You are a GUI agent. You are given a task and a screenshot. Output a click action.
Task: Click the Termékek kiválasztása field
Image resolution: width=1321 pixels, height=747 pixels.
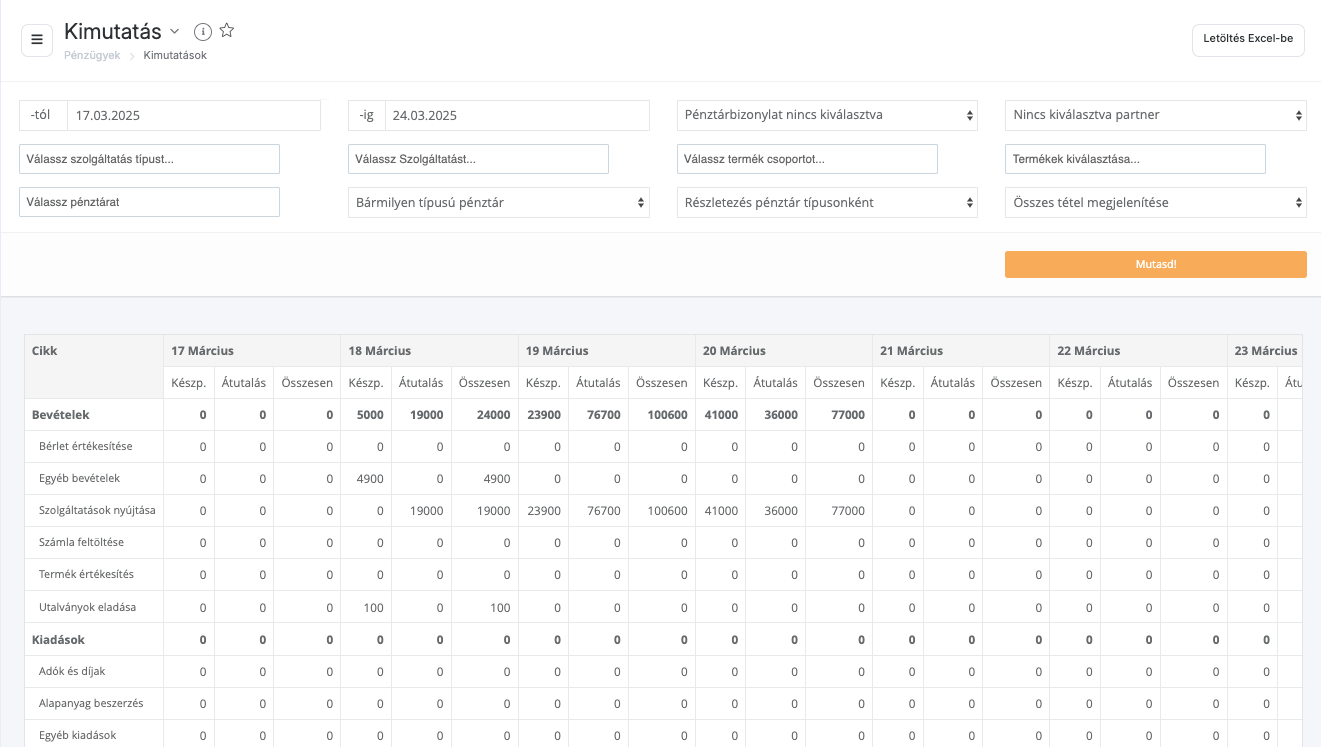(x=1135, y=159)
